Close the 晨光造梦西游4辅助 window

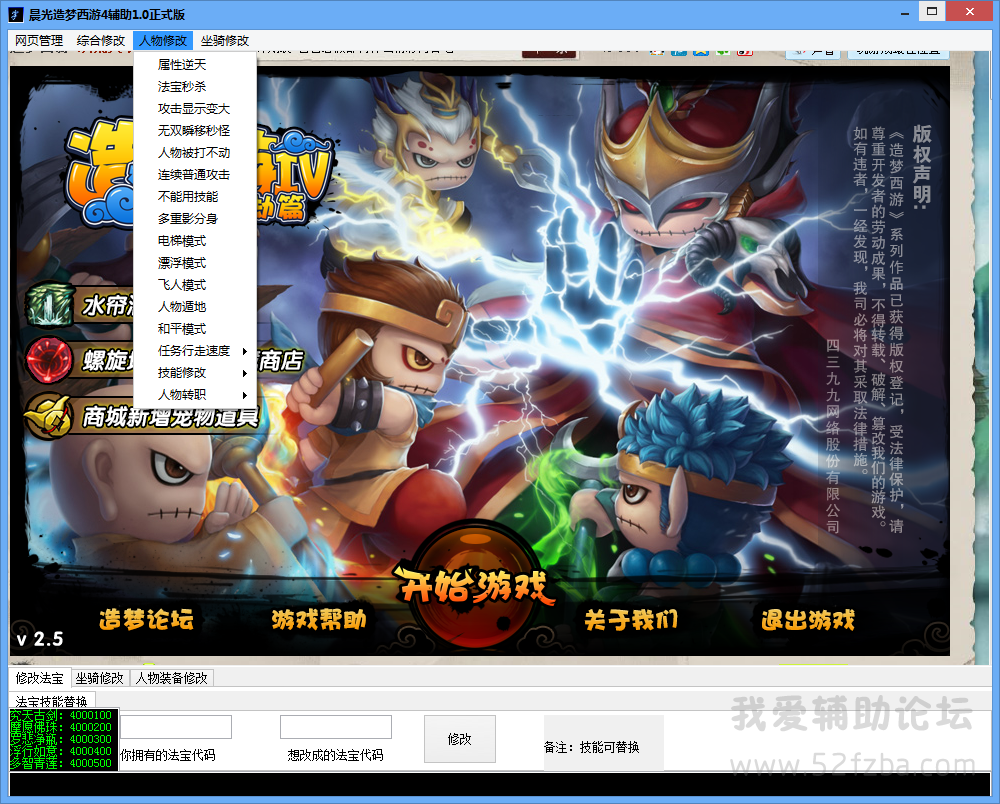(x=969, y=11)
